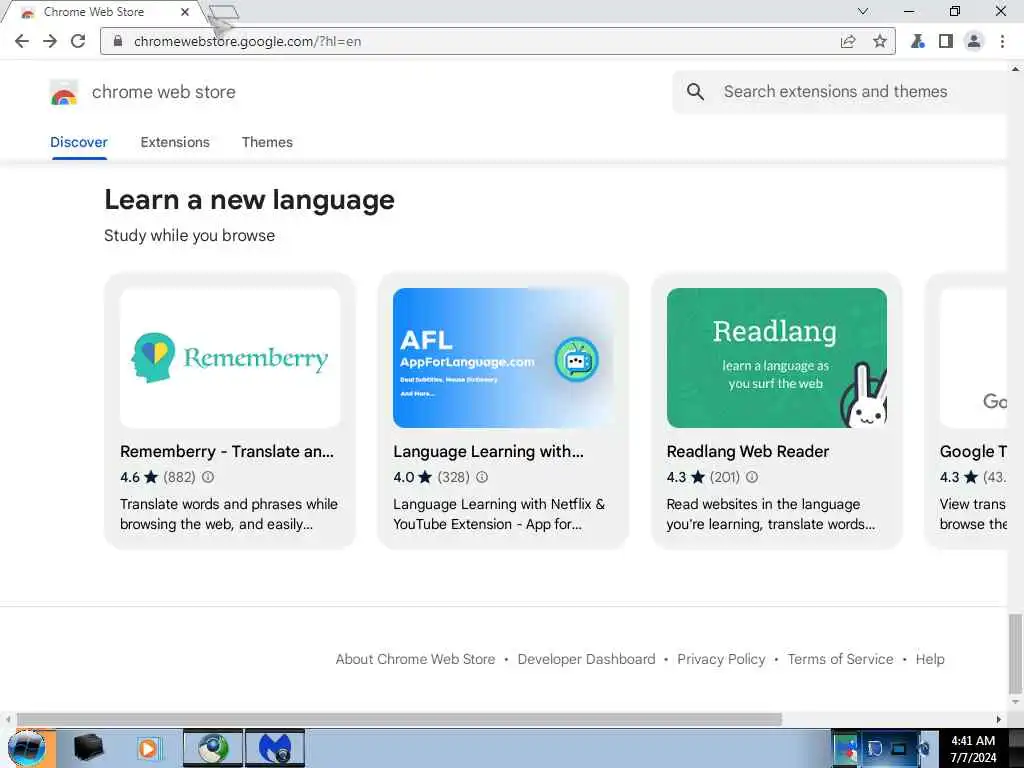1024x768 pixels.
Task: Click the taskbar clock showing 4:41 AM
Action: coord(973,748)
